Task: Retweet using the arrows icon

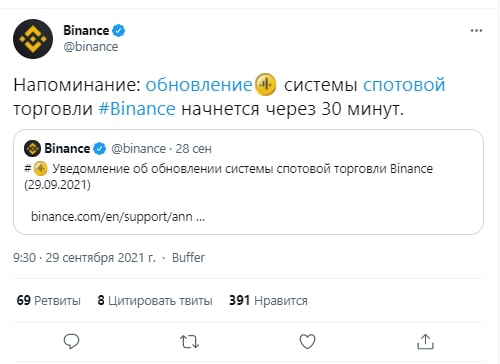Action: tap(189, 342)
